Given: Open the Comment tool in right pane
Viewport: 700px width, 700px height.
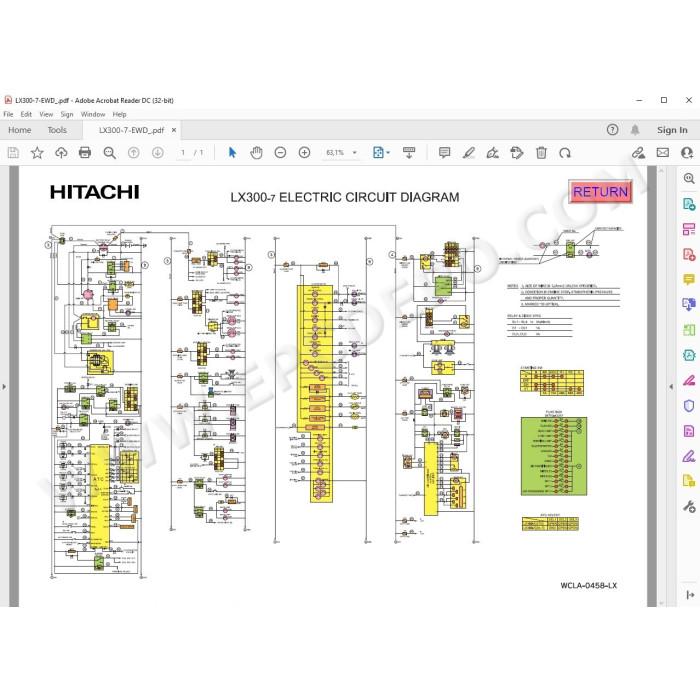Looking at the screenshot, I should click(x=689, y=280).
